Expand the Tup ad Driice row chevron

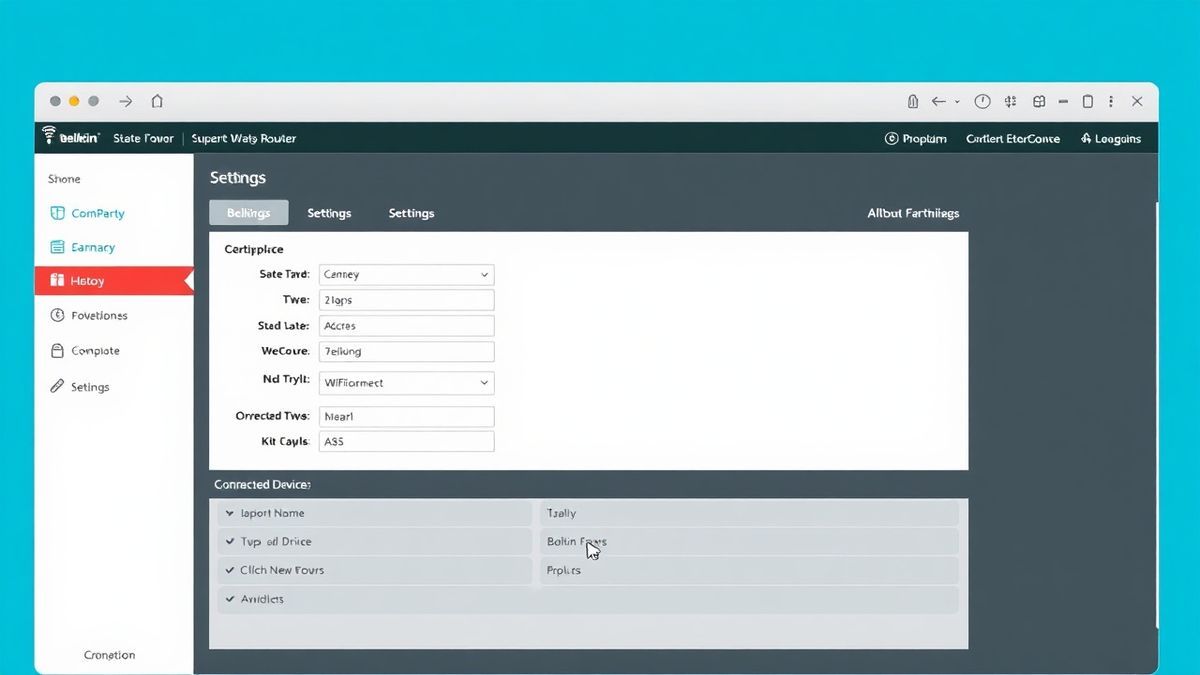click(x=231, y=542)
